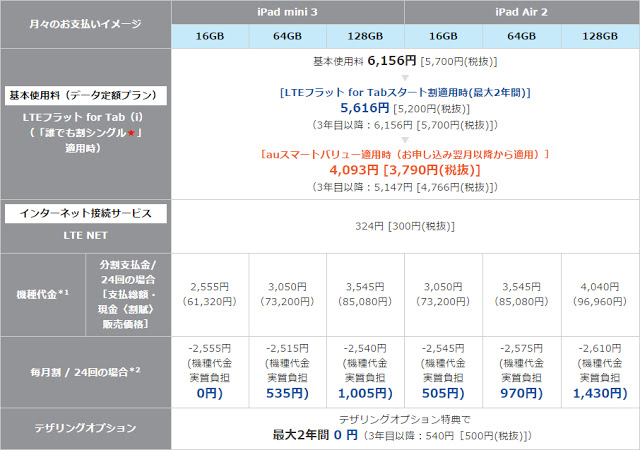
Task: Click the 324円 [300円(税抜)] value
Action: [405, 226]
